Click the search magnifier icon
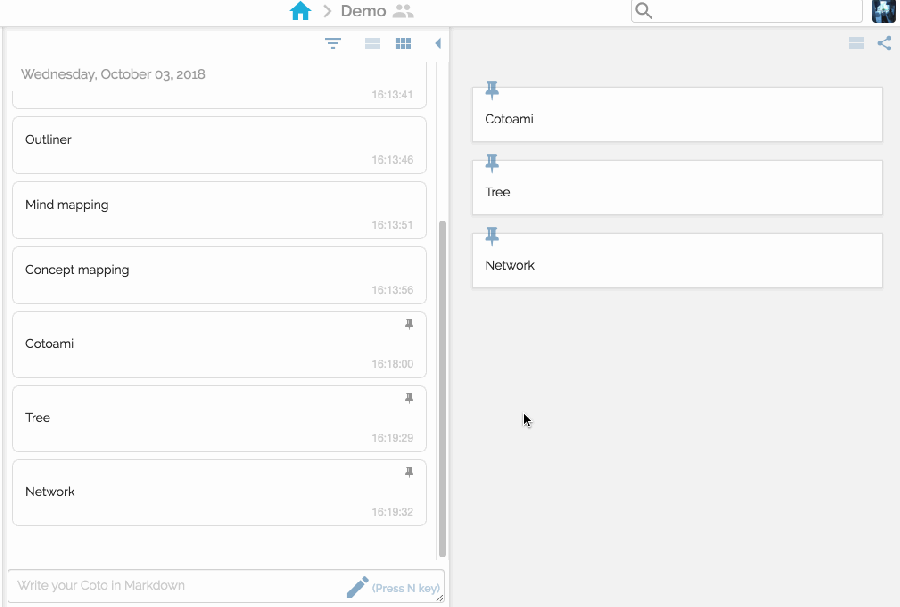The width and height of the screenshot is (900, 607). coord(644,11)
